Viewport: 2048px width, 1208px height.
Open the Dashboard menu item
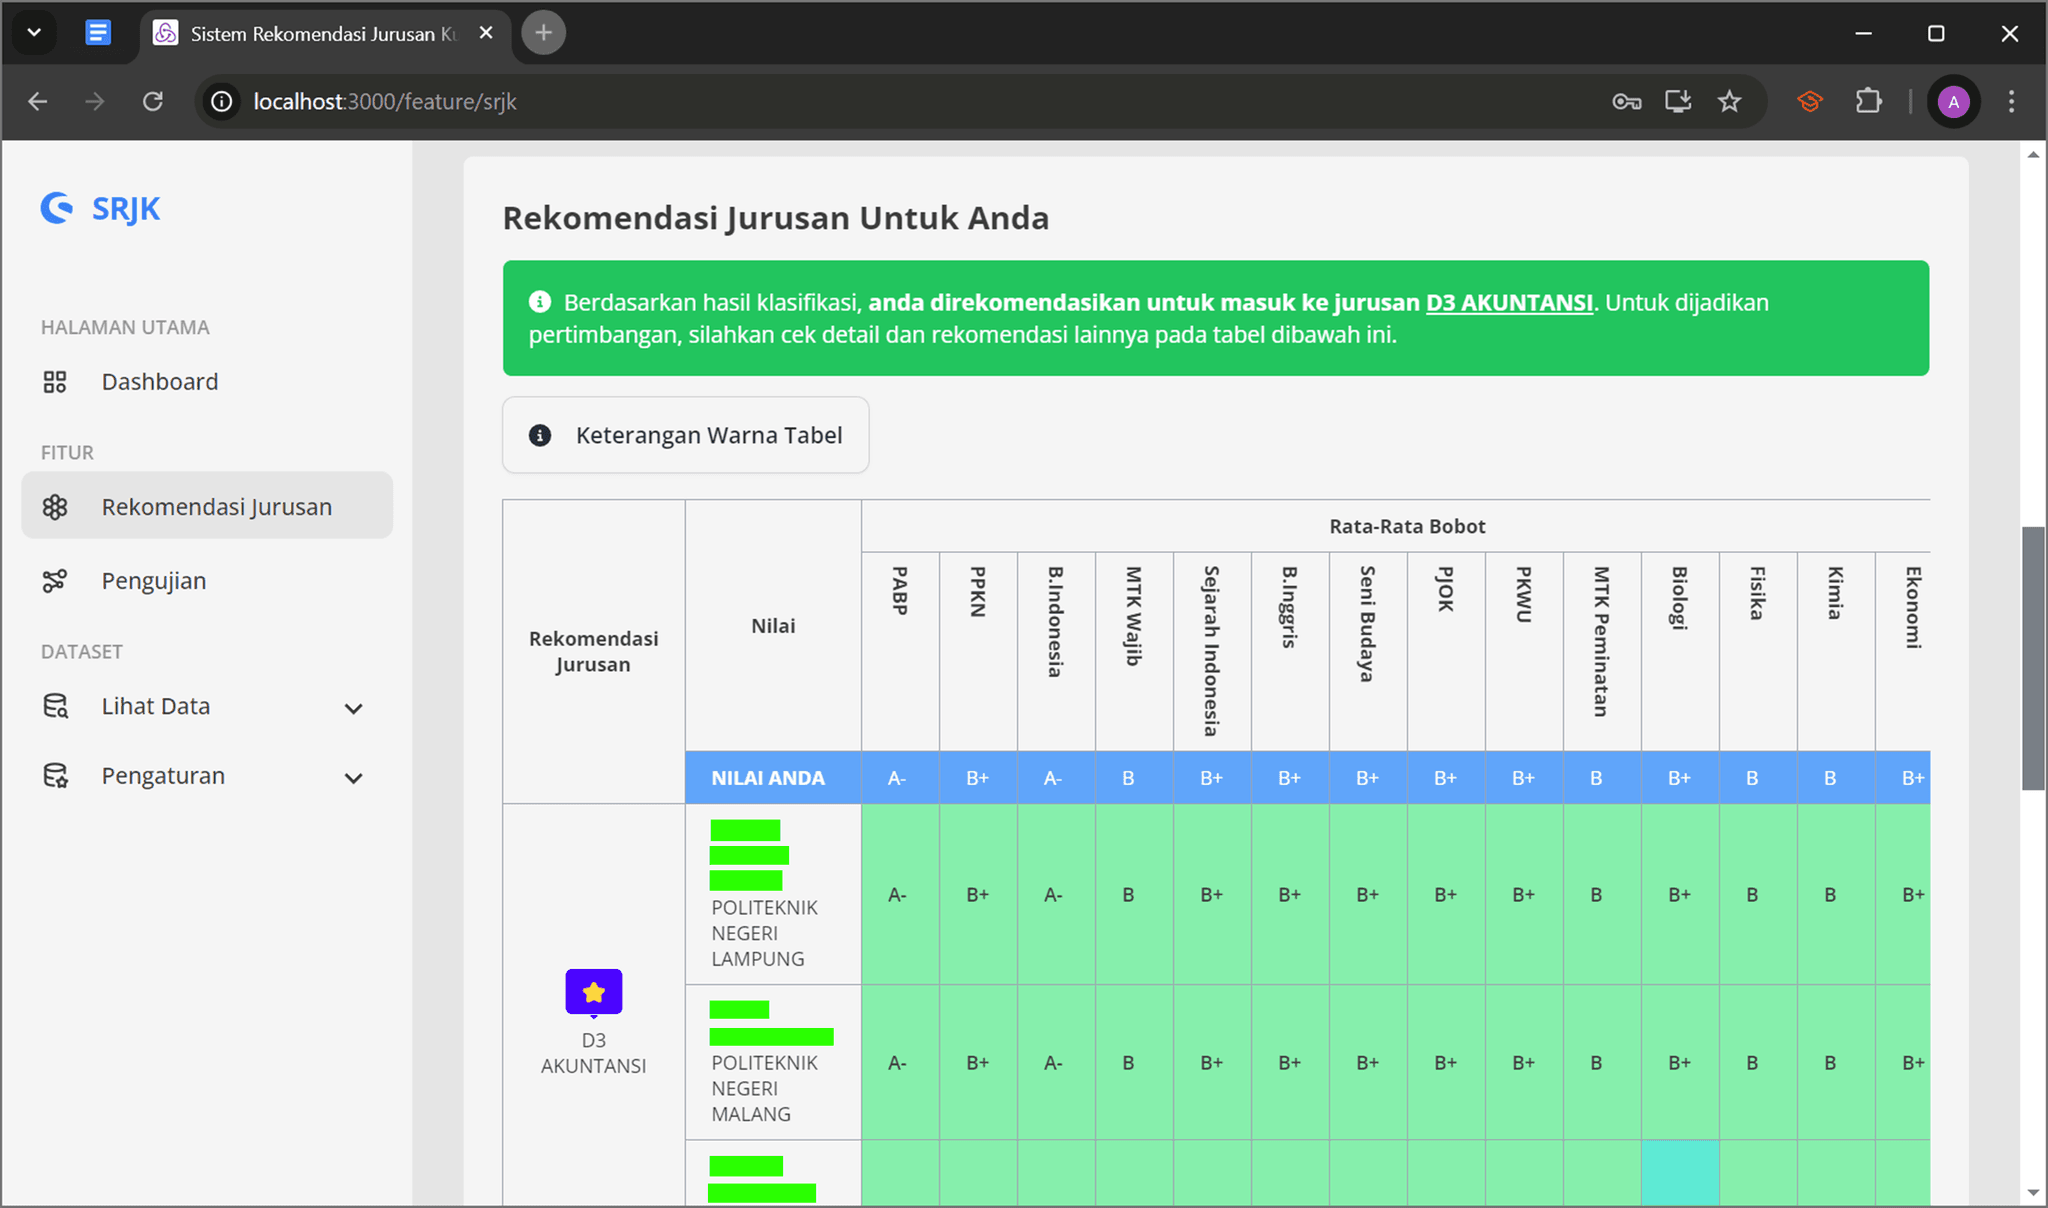coord(207,382)
